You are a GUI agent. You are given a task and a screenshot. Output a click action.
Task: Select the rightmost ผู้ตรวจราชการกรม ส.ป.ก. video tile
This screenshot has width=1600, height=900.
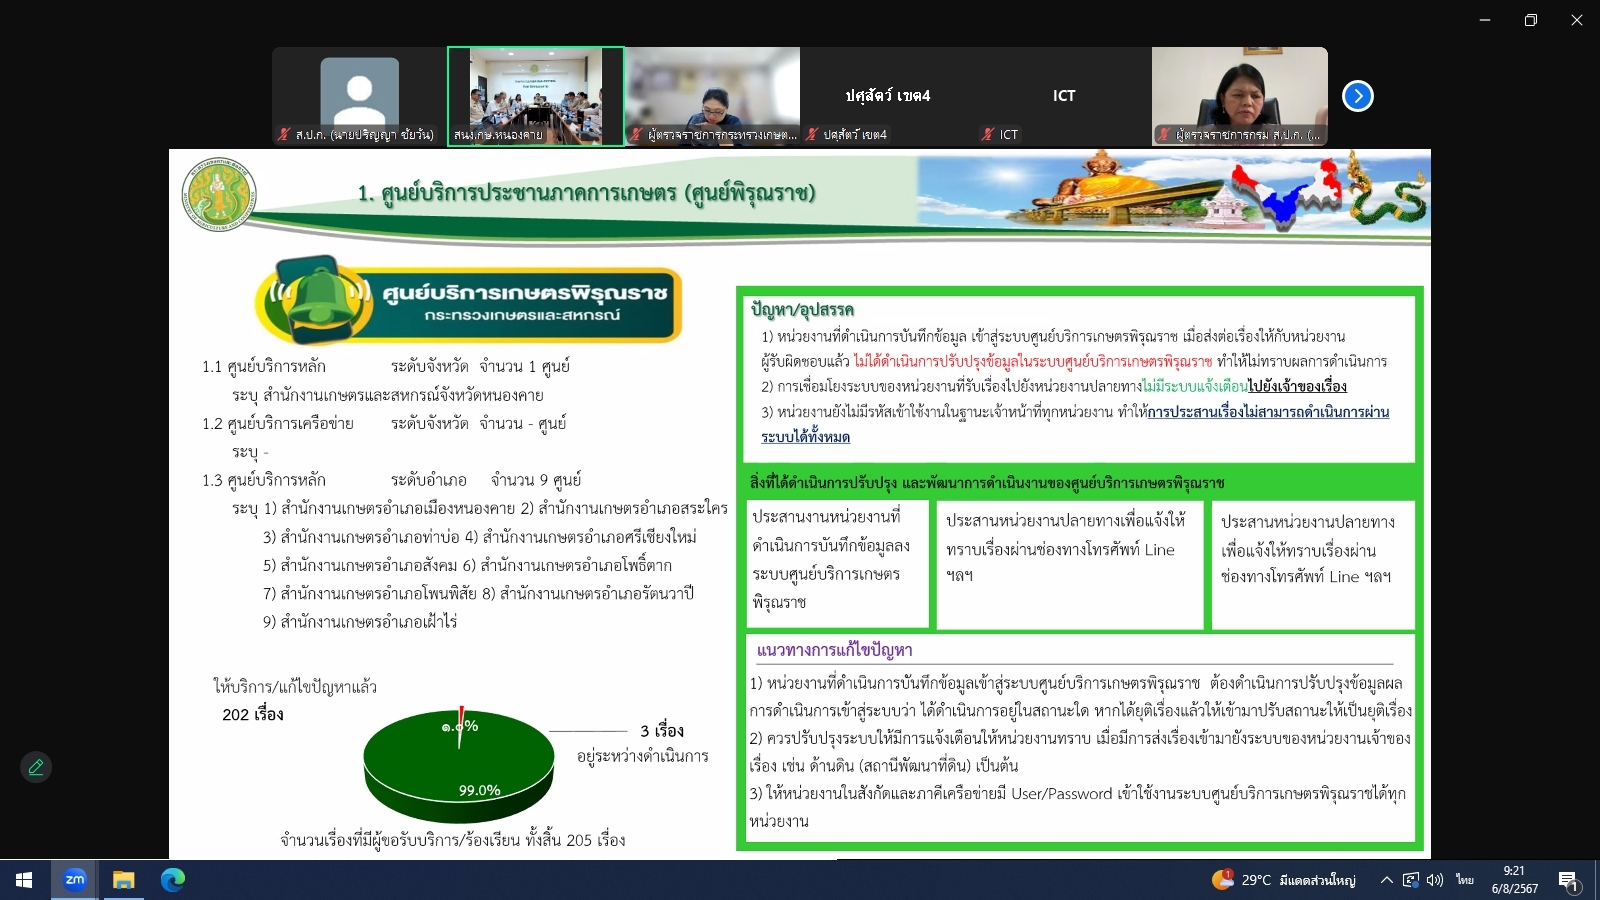[x=1240, y=96]
